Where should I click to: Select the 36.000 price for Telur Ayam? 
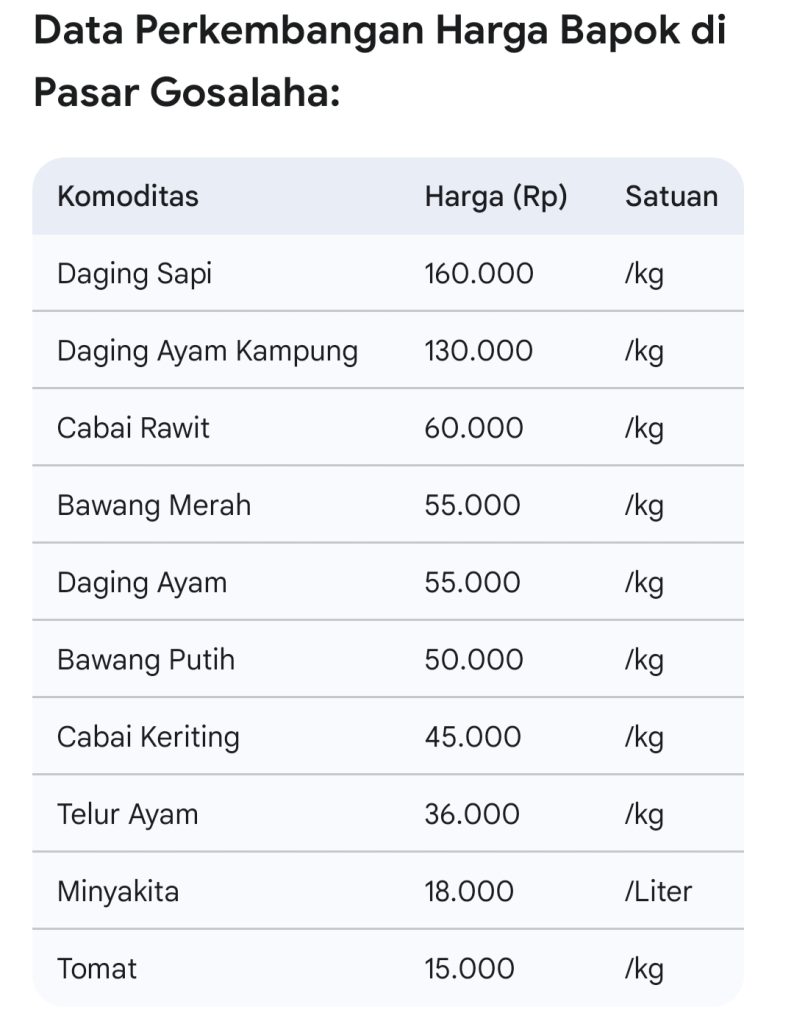click(472, 814)
